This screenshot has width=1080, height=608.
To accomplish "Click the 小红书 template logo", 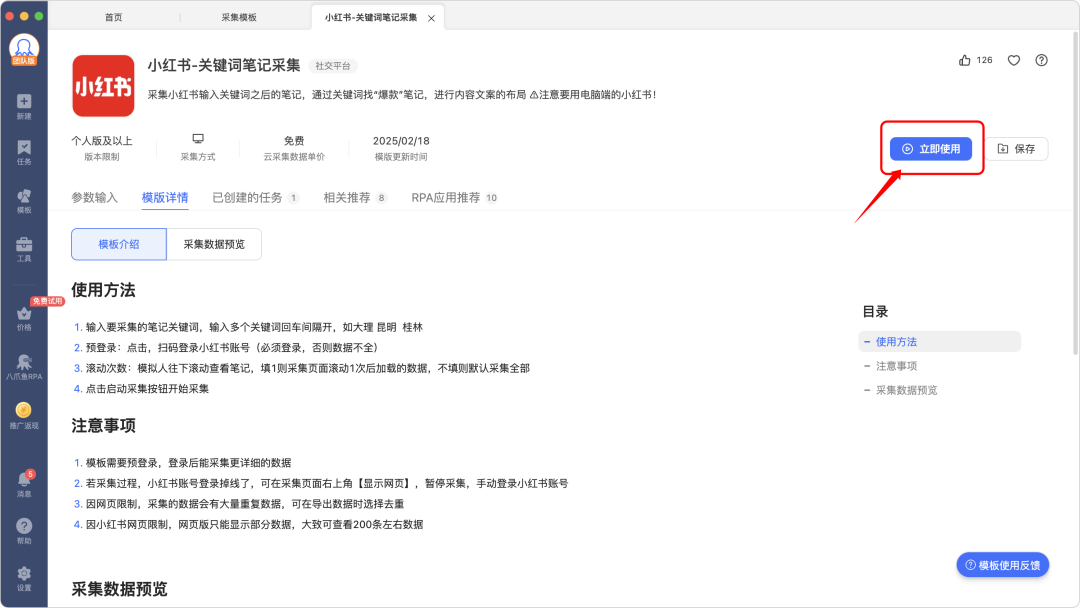I will 103,86.
